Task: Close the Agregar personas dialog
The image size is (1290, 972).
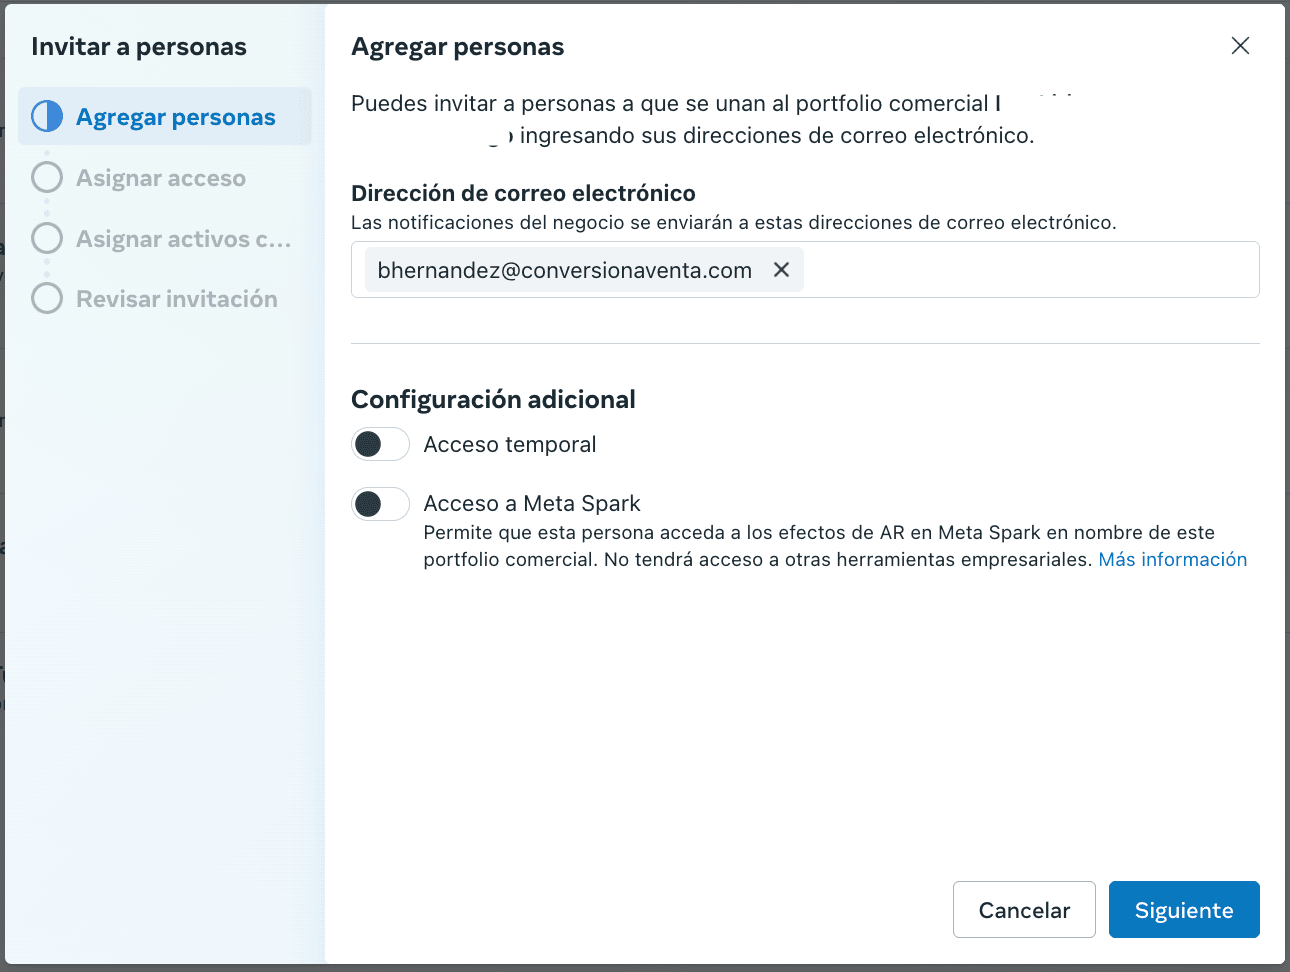Action: click(x=1240, y=46)
